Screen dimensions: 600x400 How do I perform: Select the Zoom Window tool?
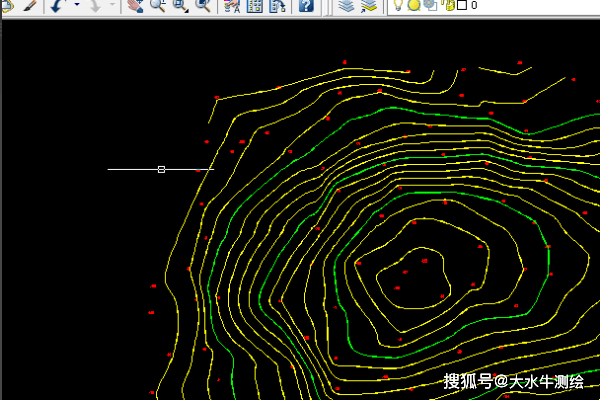pos(180,6)
